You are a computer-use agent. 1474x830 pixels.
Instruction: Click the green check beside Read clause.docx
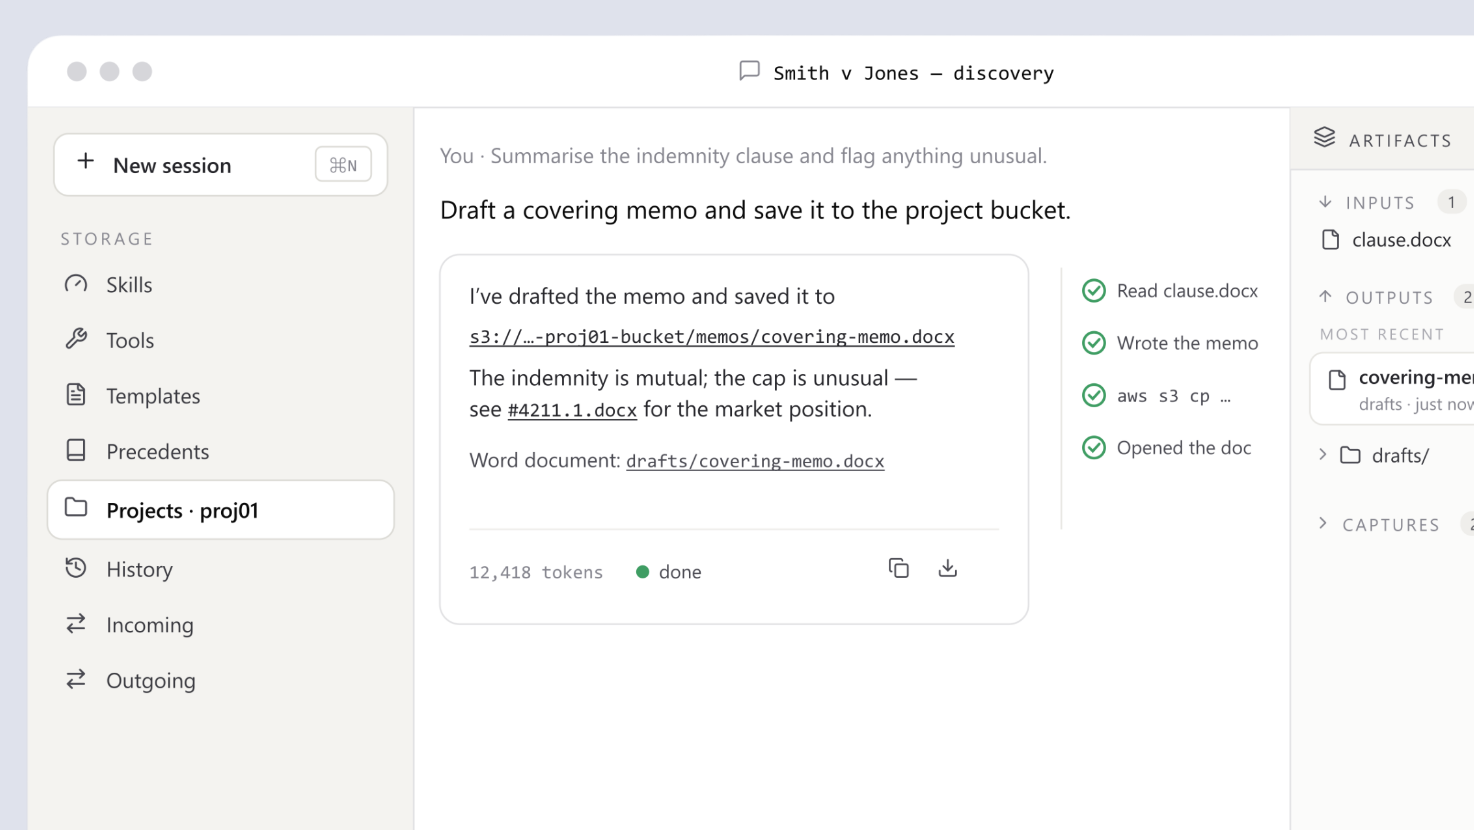tap(1094, 291)
